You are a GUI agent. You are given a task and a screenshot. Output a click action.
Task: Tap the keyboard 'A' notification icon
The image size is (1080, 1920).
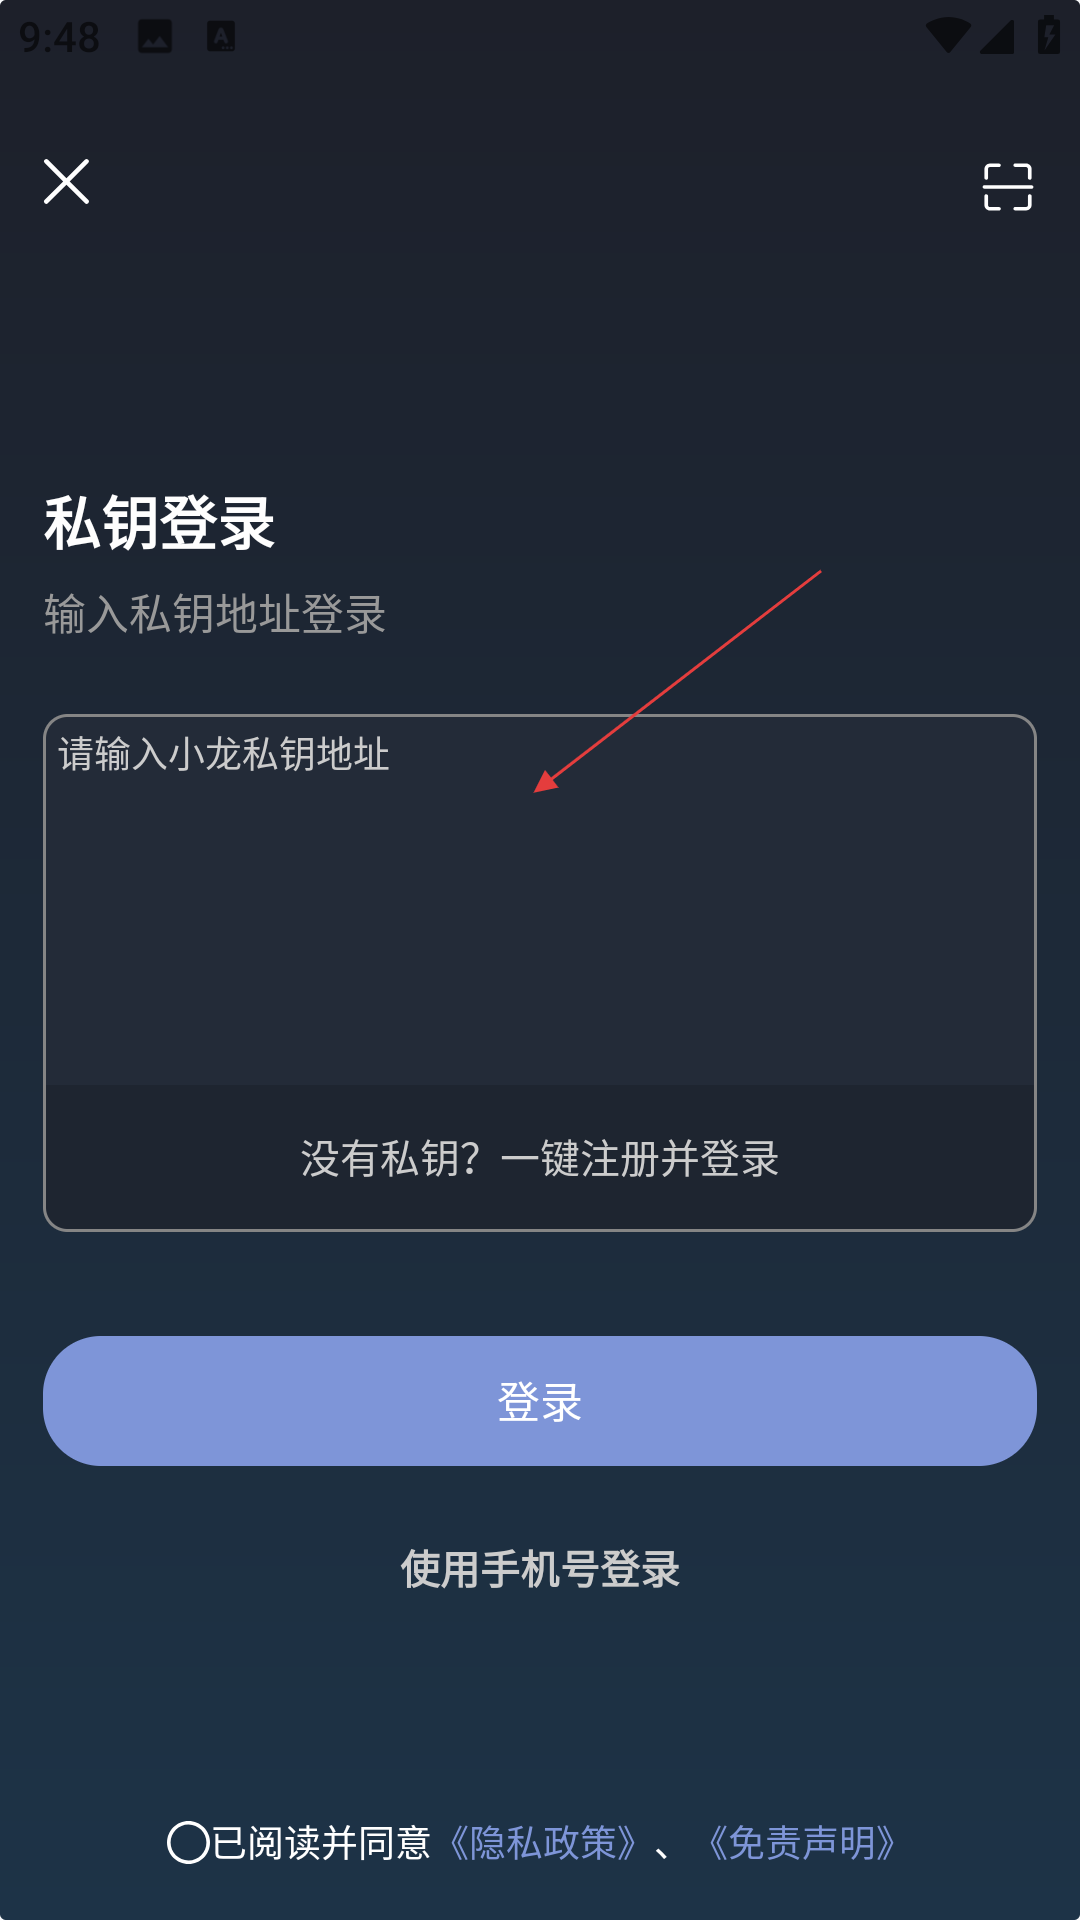[x=221, y=38]
